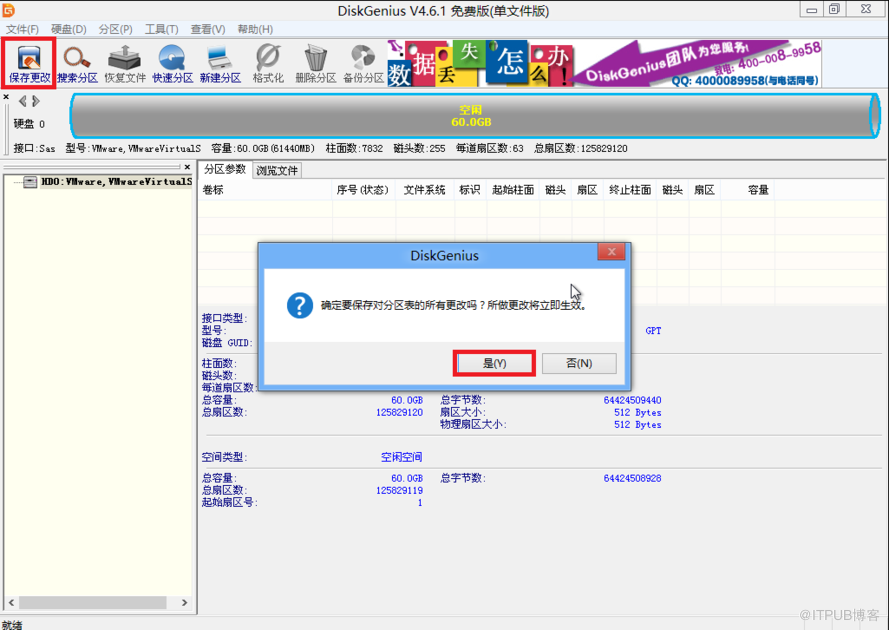Close the disk bar panel with small x
Viewport: 889px width, 630px height.
(x=6, y=97)
